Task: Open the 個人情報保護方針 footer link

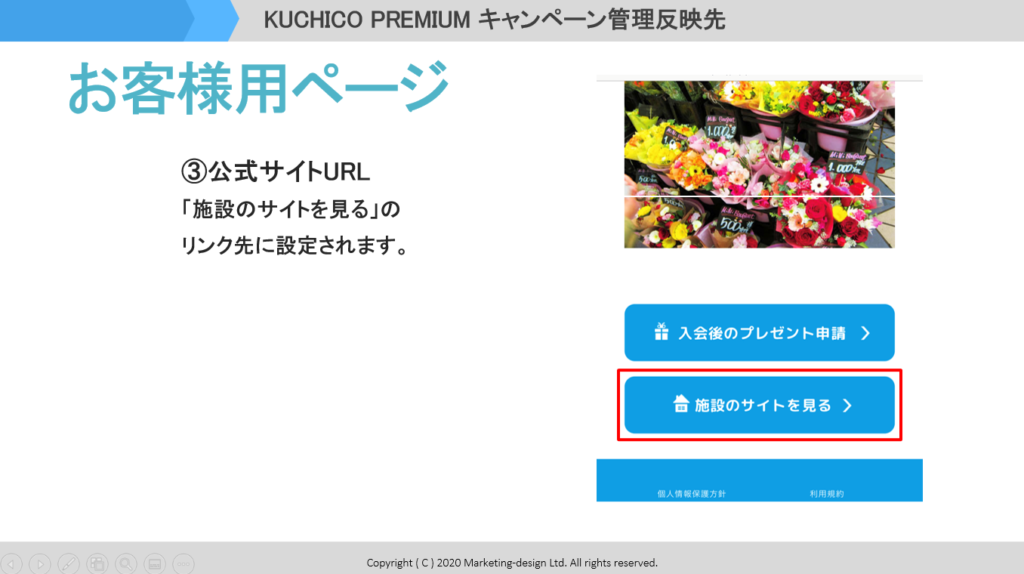Action: (692, 494)
